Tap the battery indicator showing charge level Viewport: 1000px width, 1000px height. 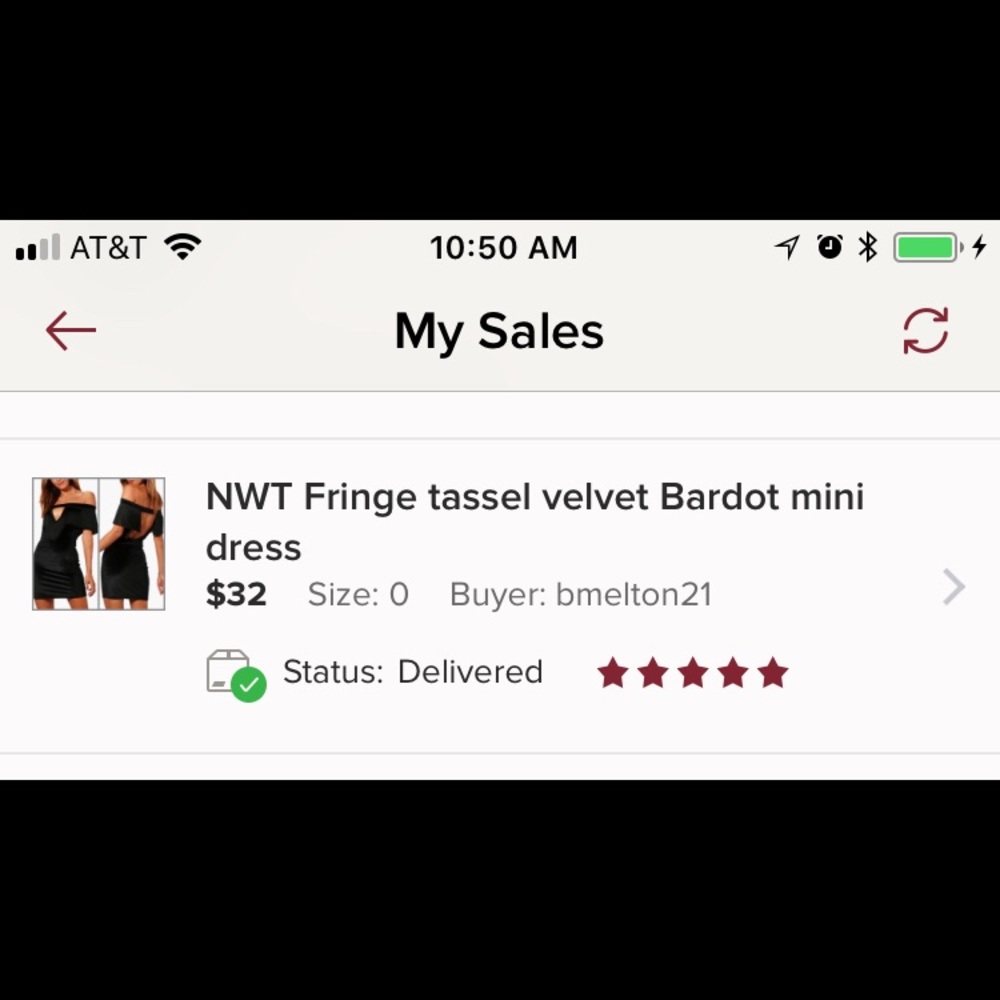pos(925,246)
